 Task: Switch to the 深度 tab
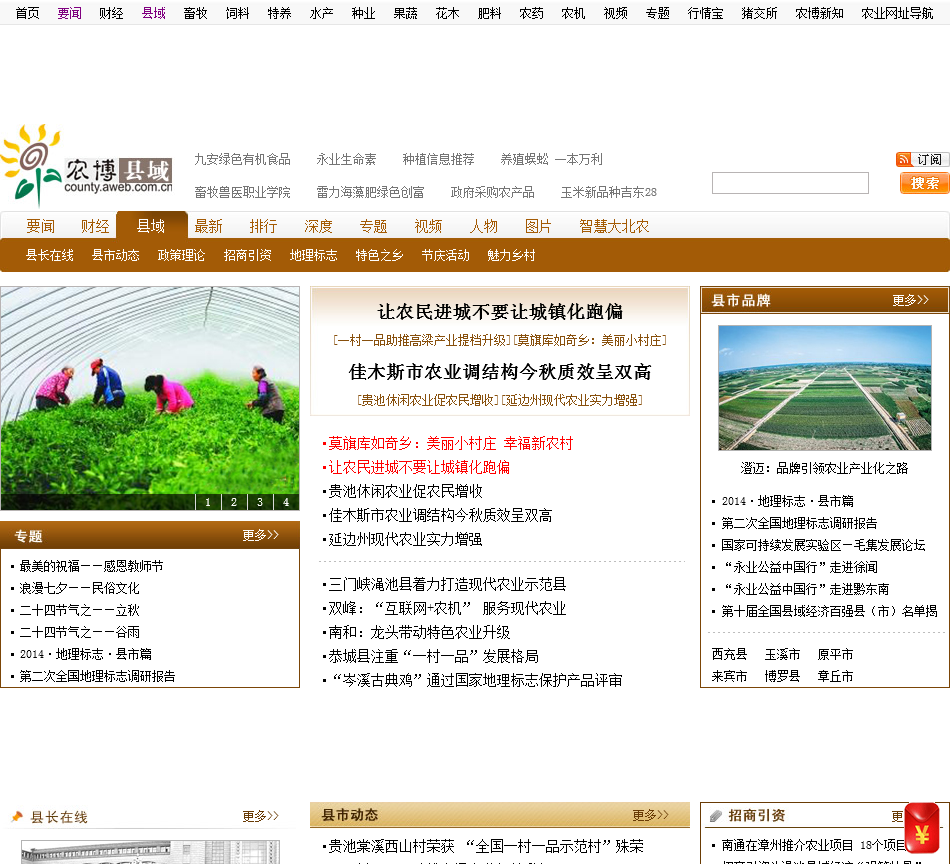point(319,226)
